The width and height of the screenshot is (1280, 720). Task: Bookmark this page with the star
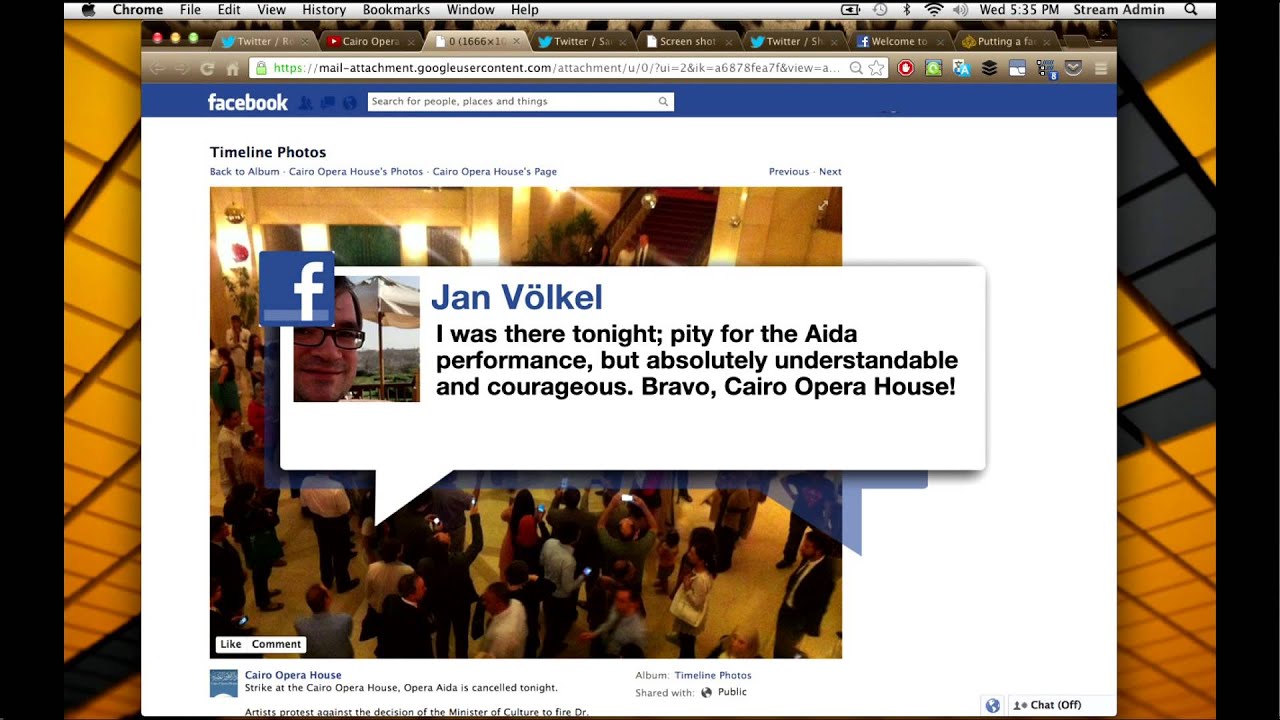pyautogui.click(x=876, y=68)
